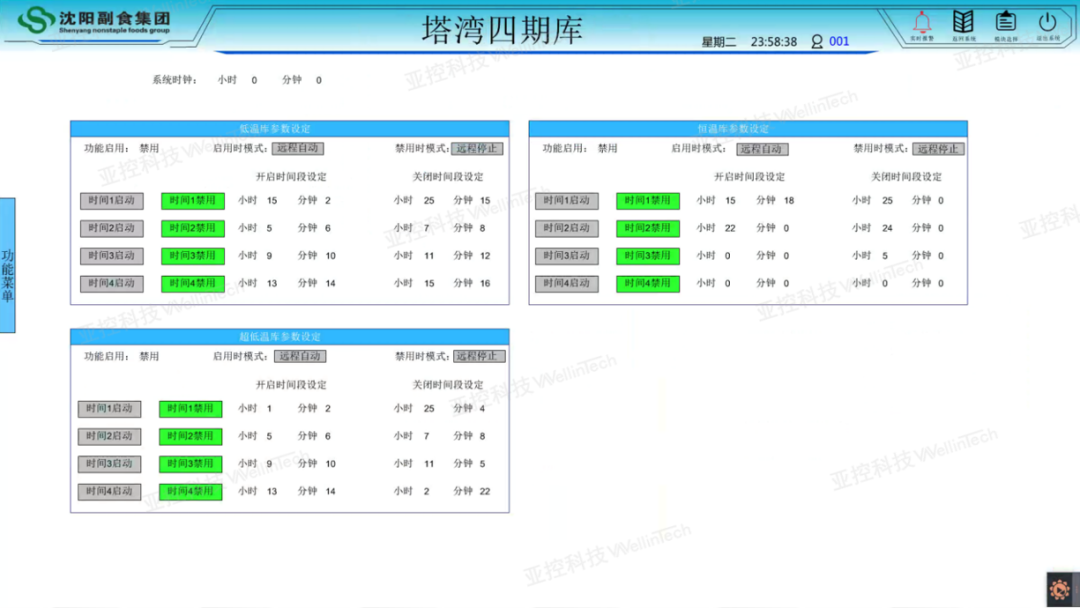Click 低温库参数设定 panel header

(x=289, y=129)
